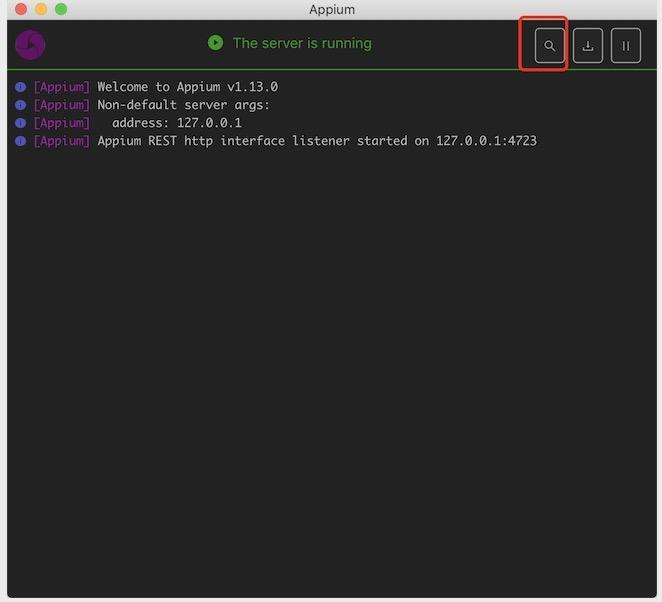Stop the server with the pause button
This screenshot has width=662, height=602.
click(626, 46)
